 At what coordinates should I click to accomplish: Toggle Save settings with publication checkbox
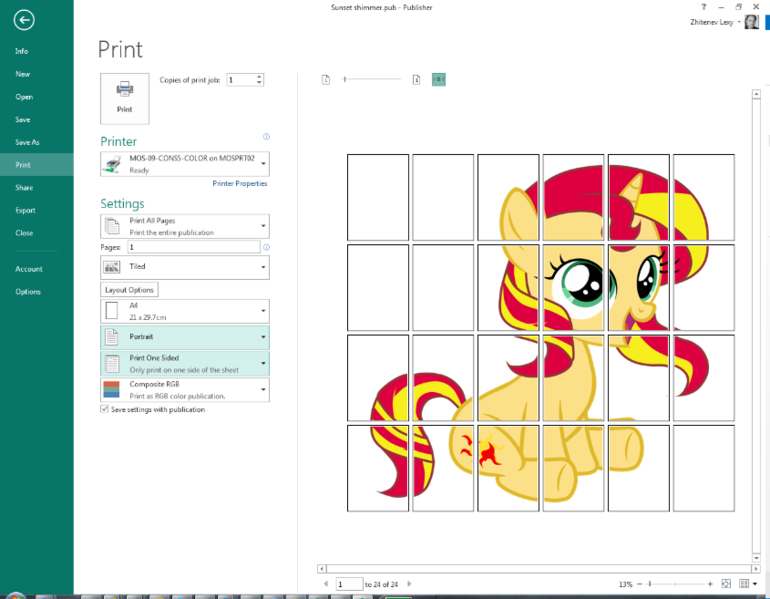tap(104, 409)
